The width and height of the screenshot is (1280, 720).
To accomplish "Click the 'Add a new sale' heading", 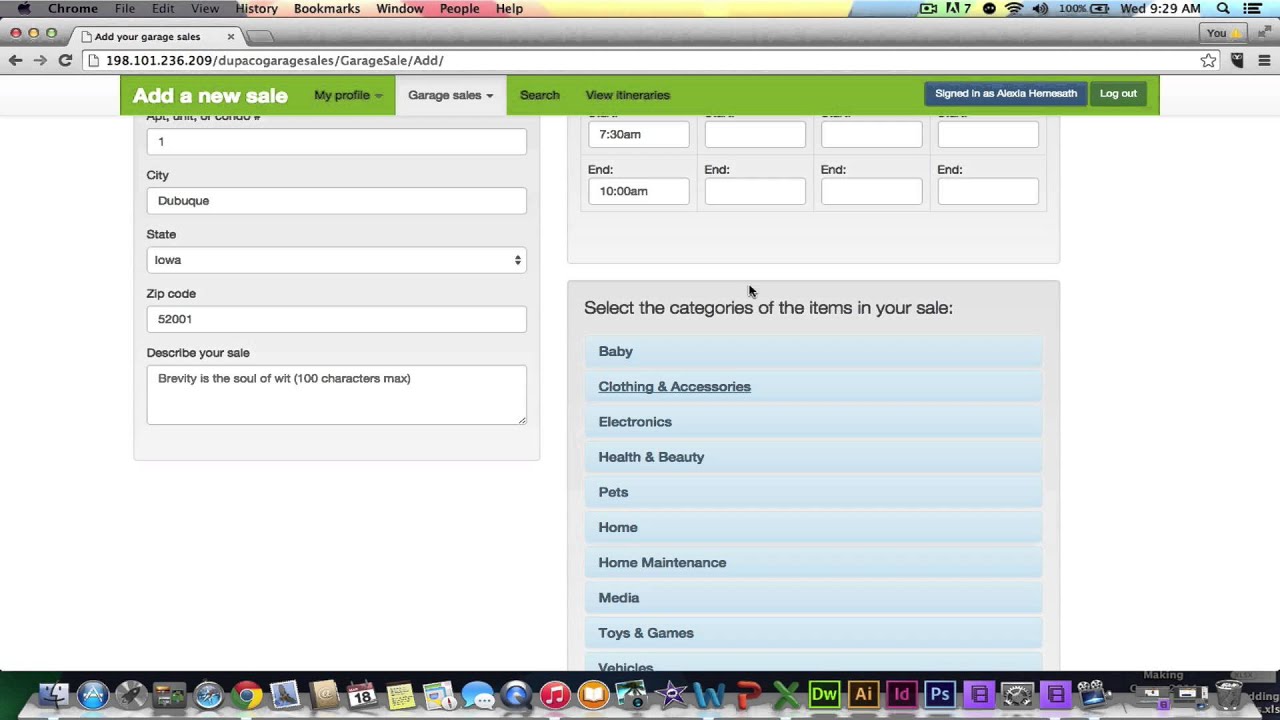I will pyautogui.click(x=210, y=96).
